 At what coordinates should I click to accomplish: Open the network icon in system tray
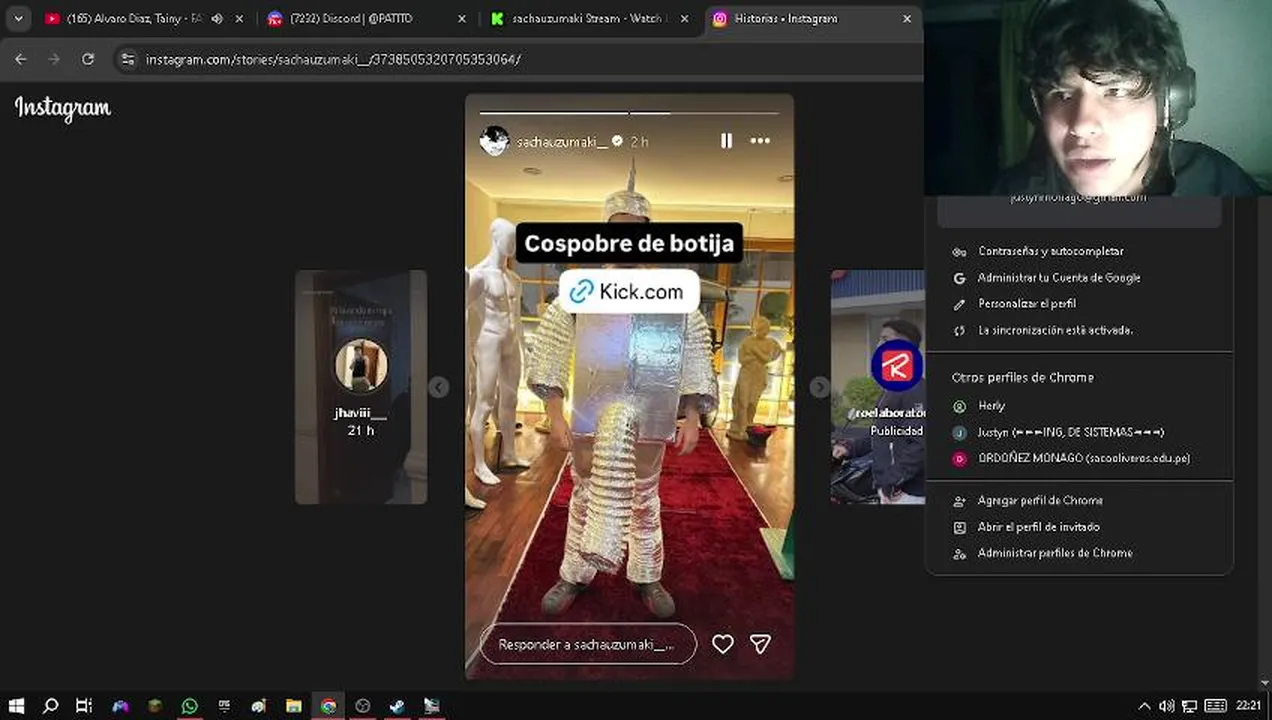pos(1189,706)
